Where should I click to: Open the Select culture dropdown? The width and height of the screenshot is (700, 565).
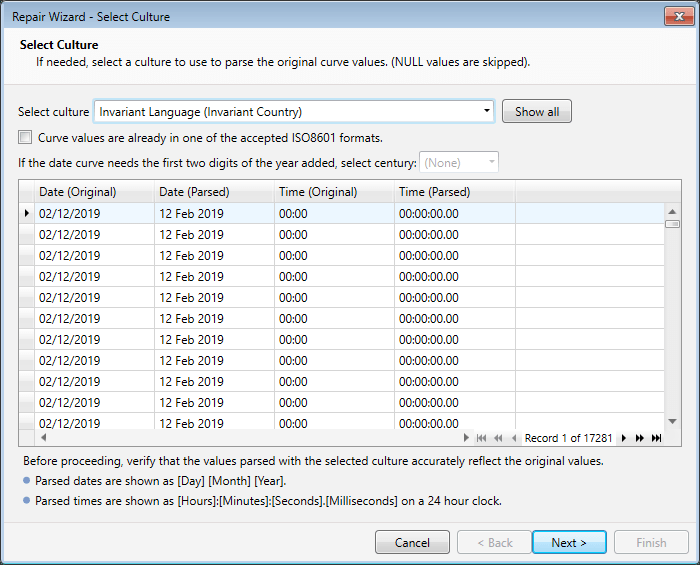coord(293,111)
